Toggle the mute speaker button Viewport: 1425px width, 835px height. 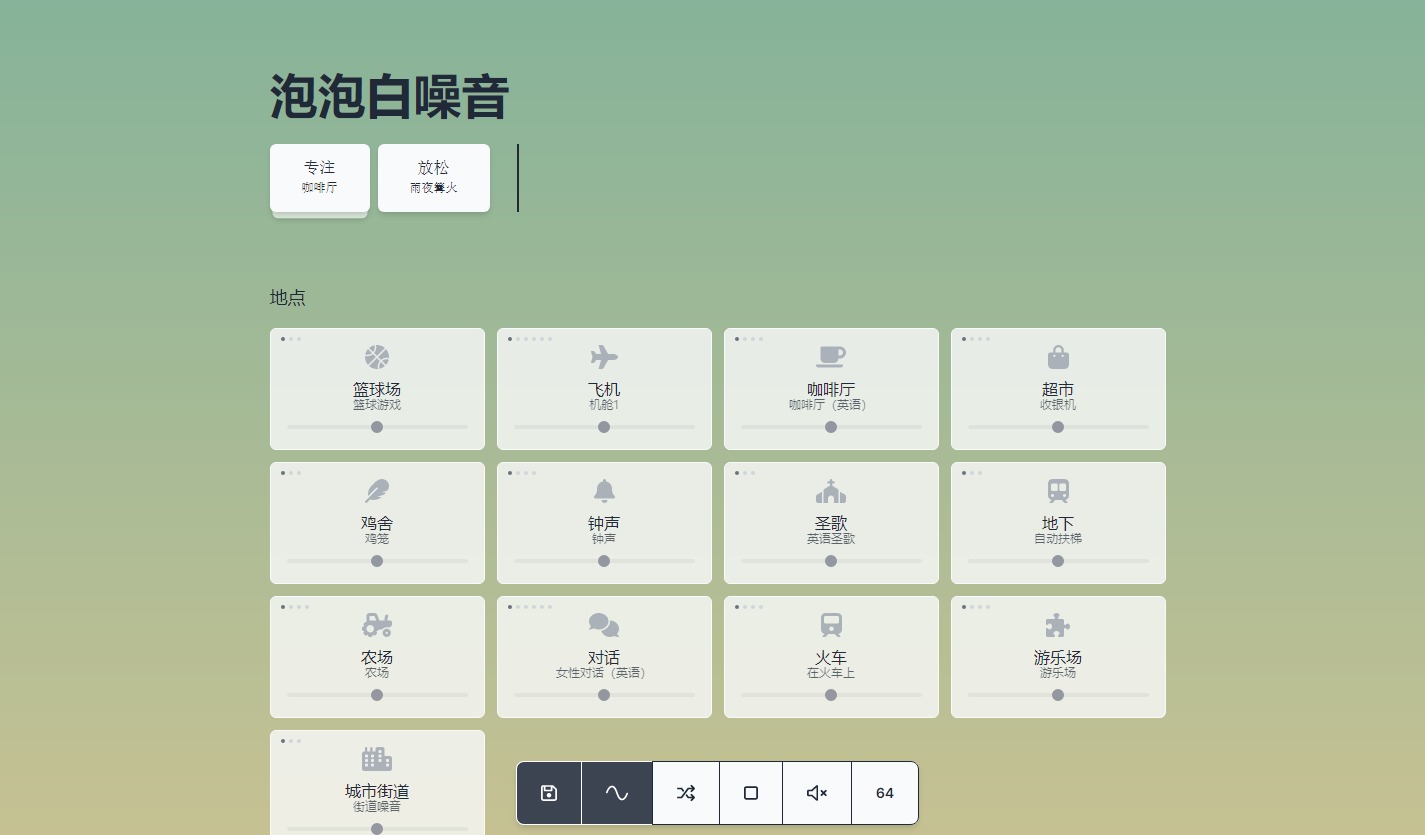coord(817,793)
